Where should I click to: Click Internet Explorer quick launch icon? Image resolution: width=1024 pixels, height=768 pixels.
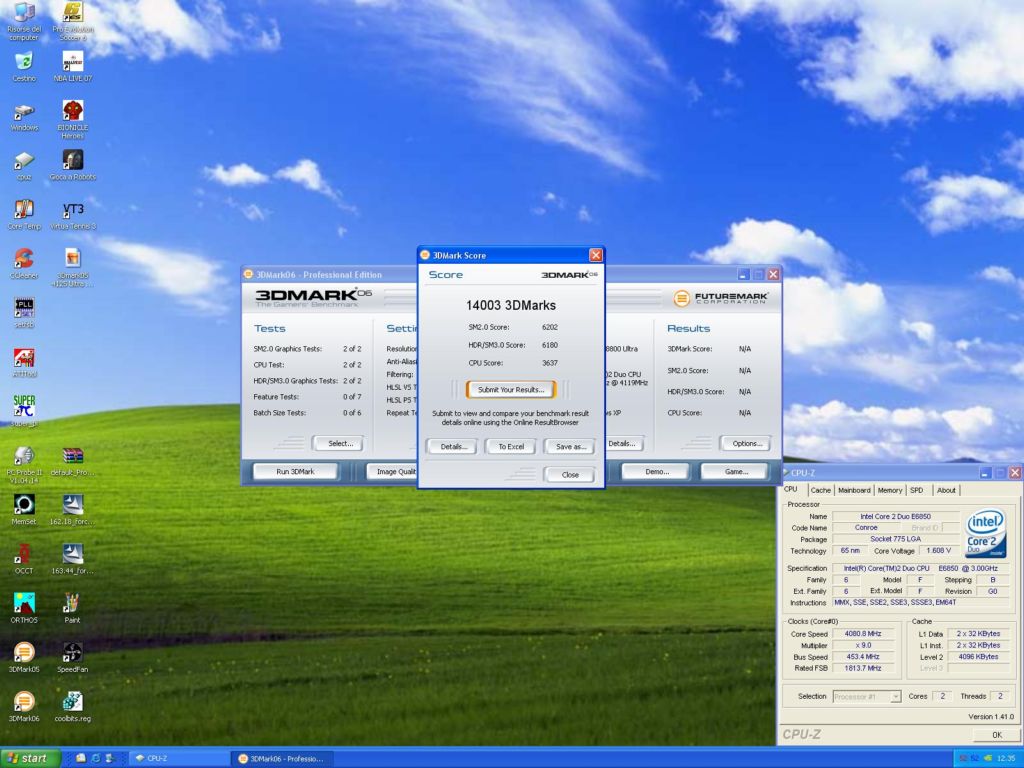95,758
